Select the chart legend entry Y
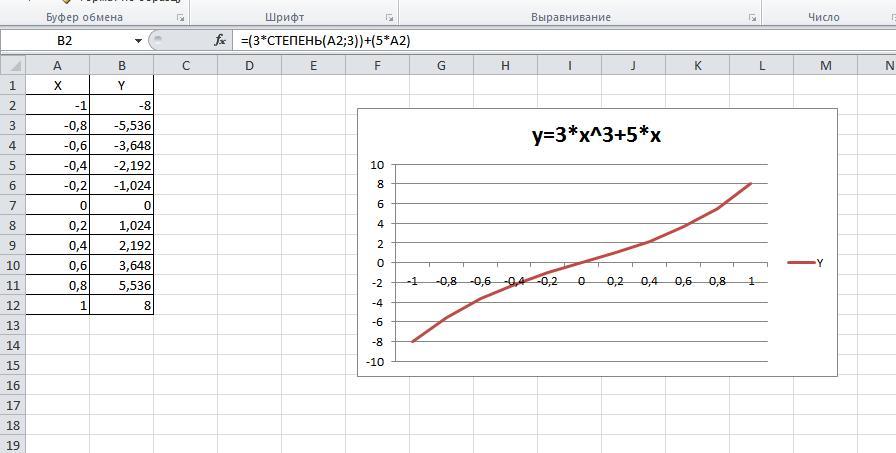Image resolution: width=896 pixels, height=453 pixels. [x=805, y=263]
